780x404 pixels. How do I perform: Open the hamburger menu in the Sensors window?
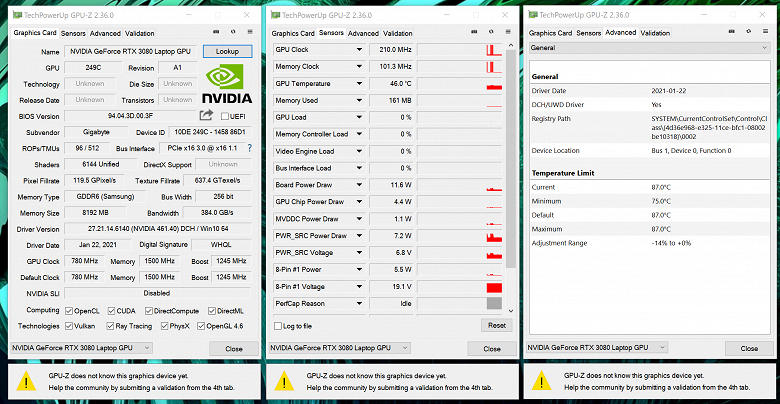point(508,31)
